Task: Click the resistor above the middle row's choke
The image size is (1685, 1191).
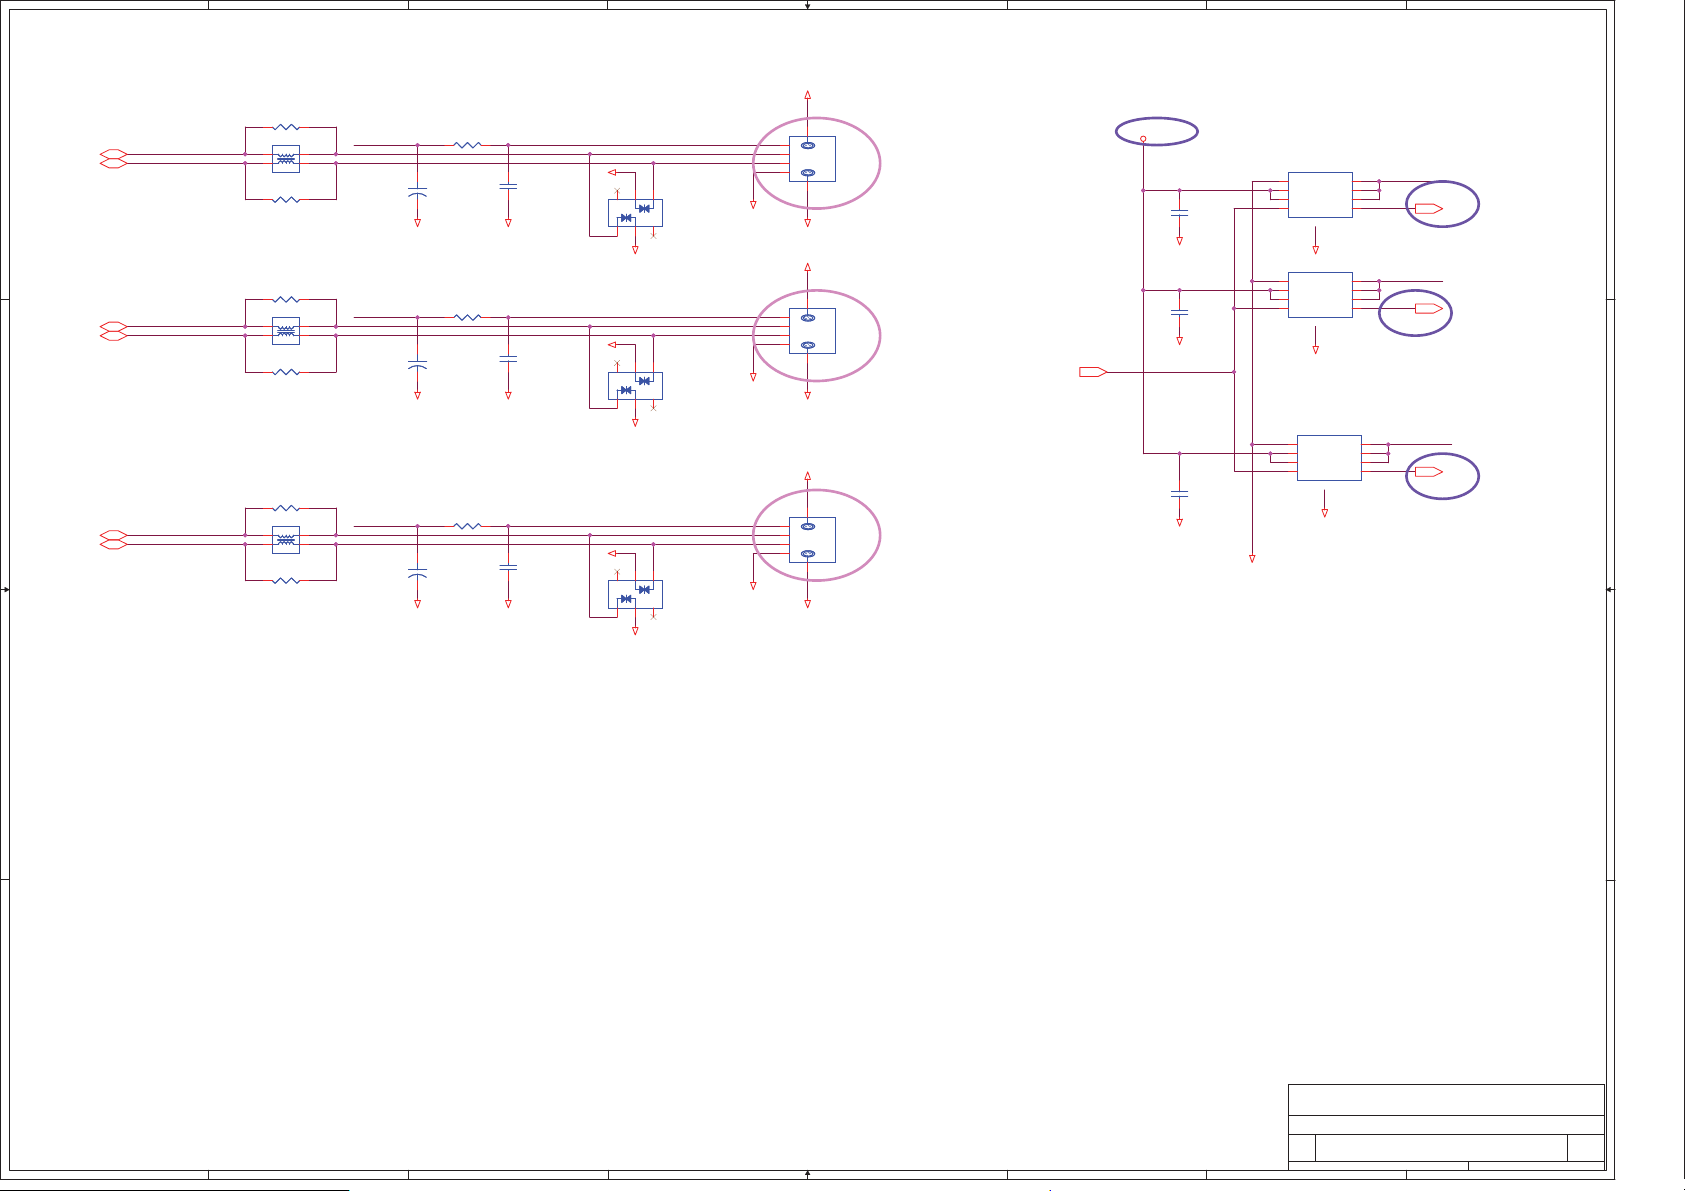Action: click(286, 299)
